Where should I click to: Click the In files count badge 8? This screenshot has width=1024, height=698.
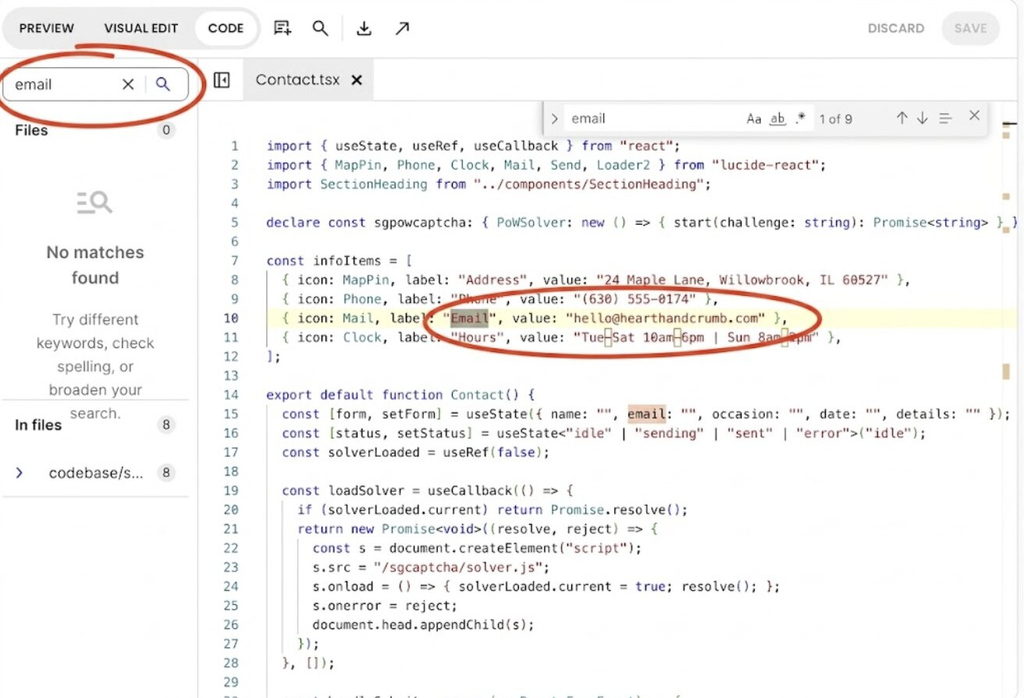coord(166,425)
